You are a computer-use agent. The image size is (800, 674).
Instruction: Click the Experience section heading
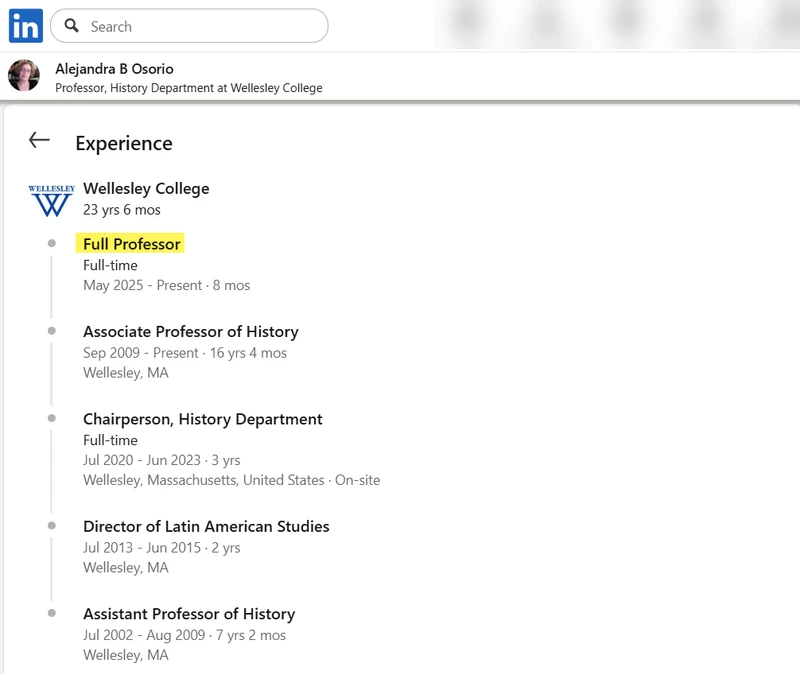[x=124, y=143]
